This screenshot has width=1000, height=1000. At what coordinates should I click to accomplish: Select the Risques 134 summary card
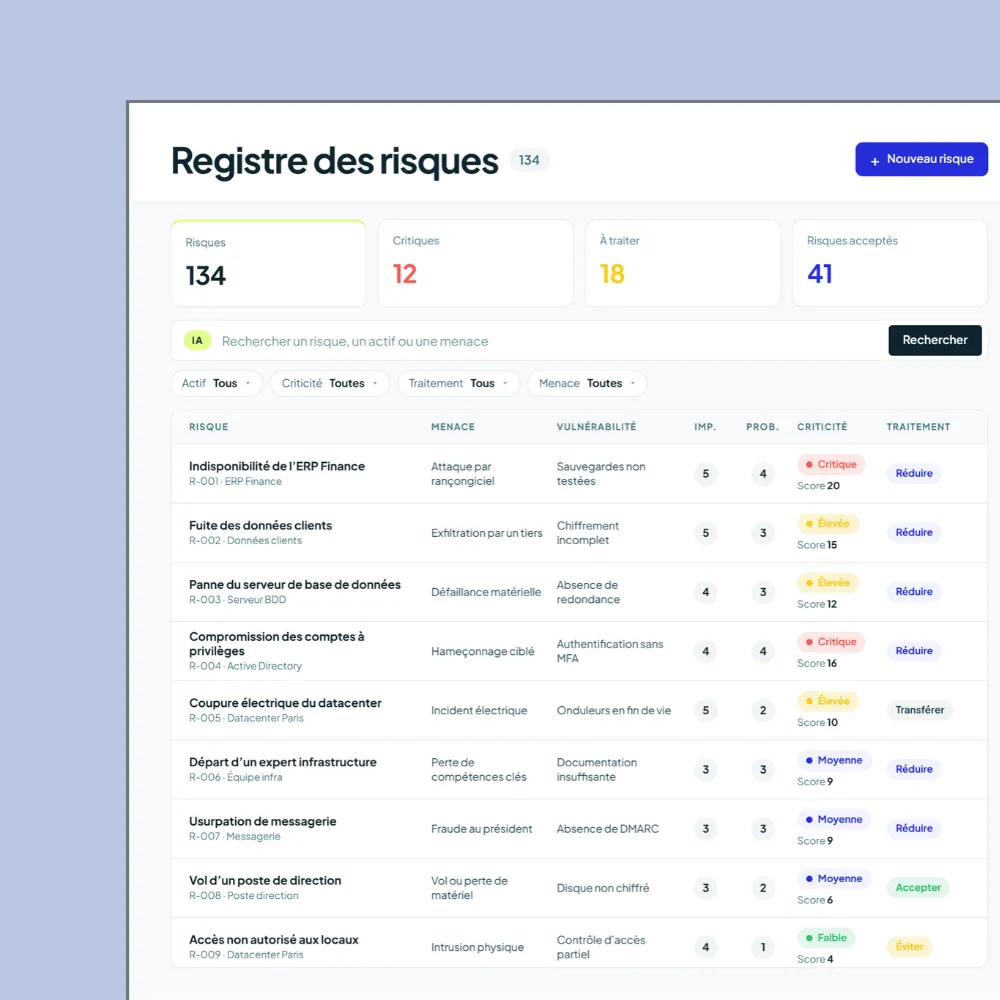(268, 263)
